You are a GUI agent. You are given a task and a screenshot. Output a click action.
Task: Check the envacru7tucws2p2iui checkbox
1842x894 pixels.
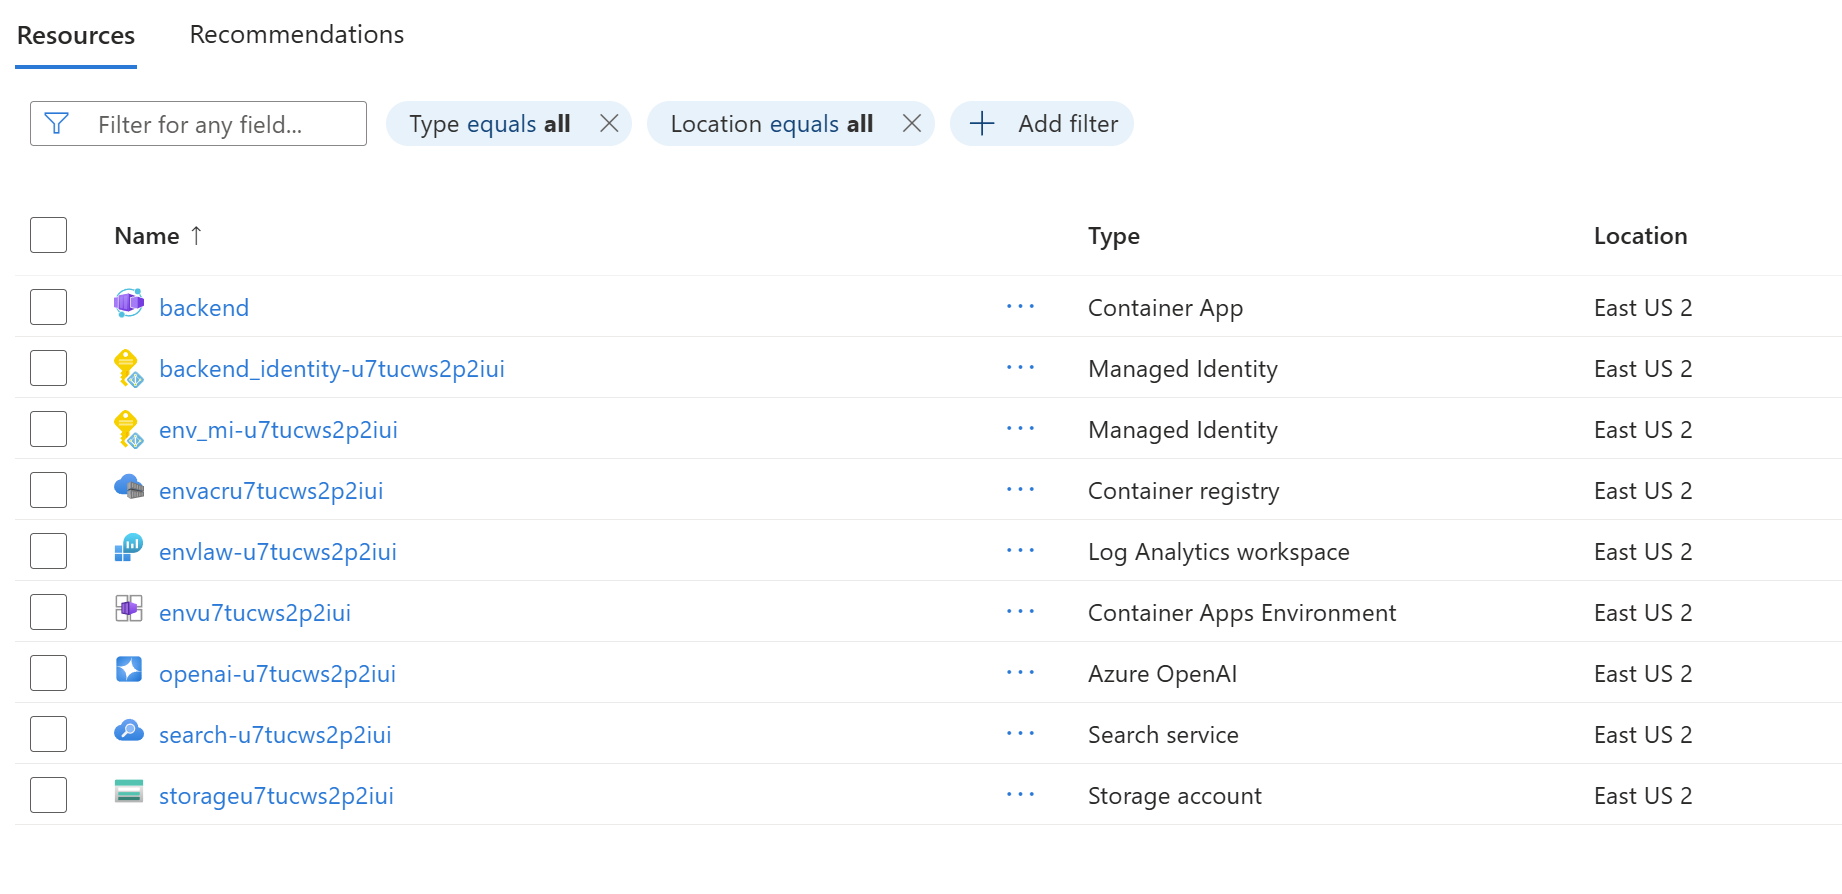tap(48, 490)
